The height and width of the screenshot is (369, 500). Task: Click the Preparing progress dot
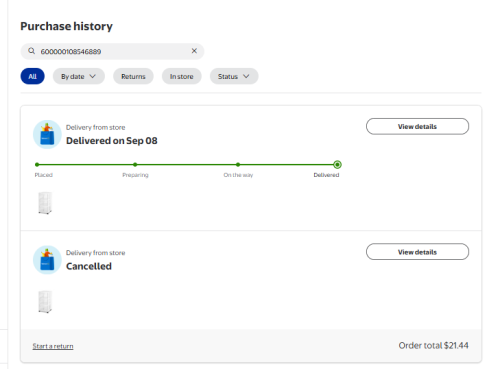pyautogui.click(x=135, y=164)
